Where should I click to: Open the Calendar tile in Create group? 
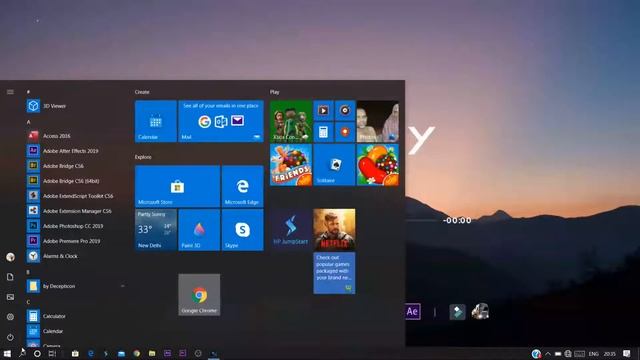(156, 121)
